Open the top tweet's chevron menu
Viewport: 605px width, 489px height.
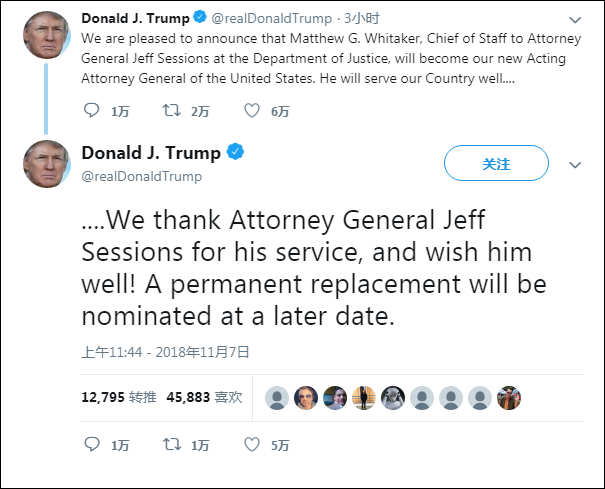coord(574,20)
